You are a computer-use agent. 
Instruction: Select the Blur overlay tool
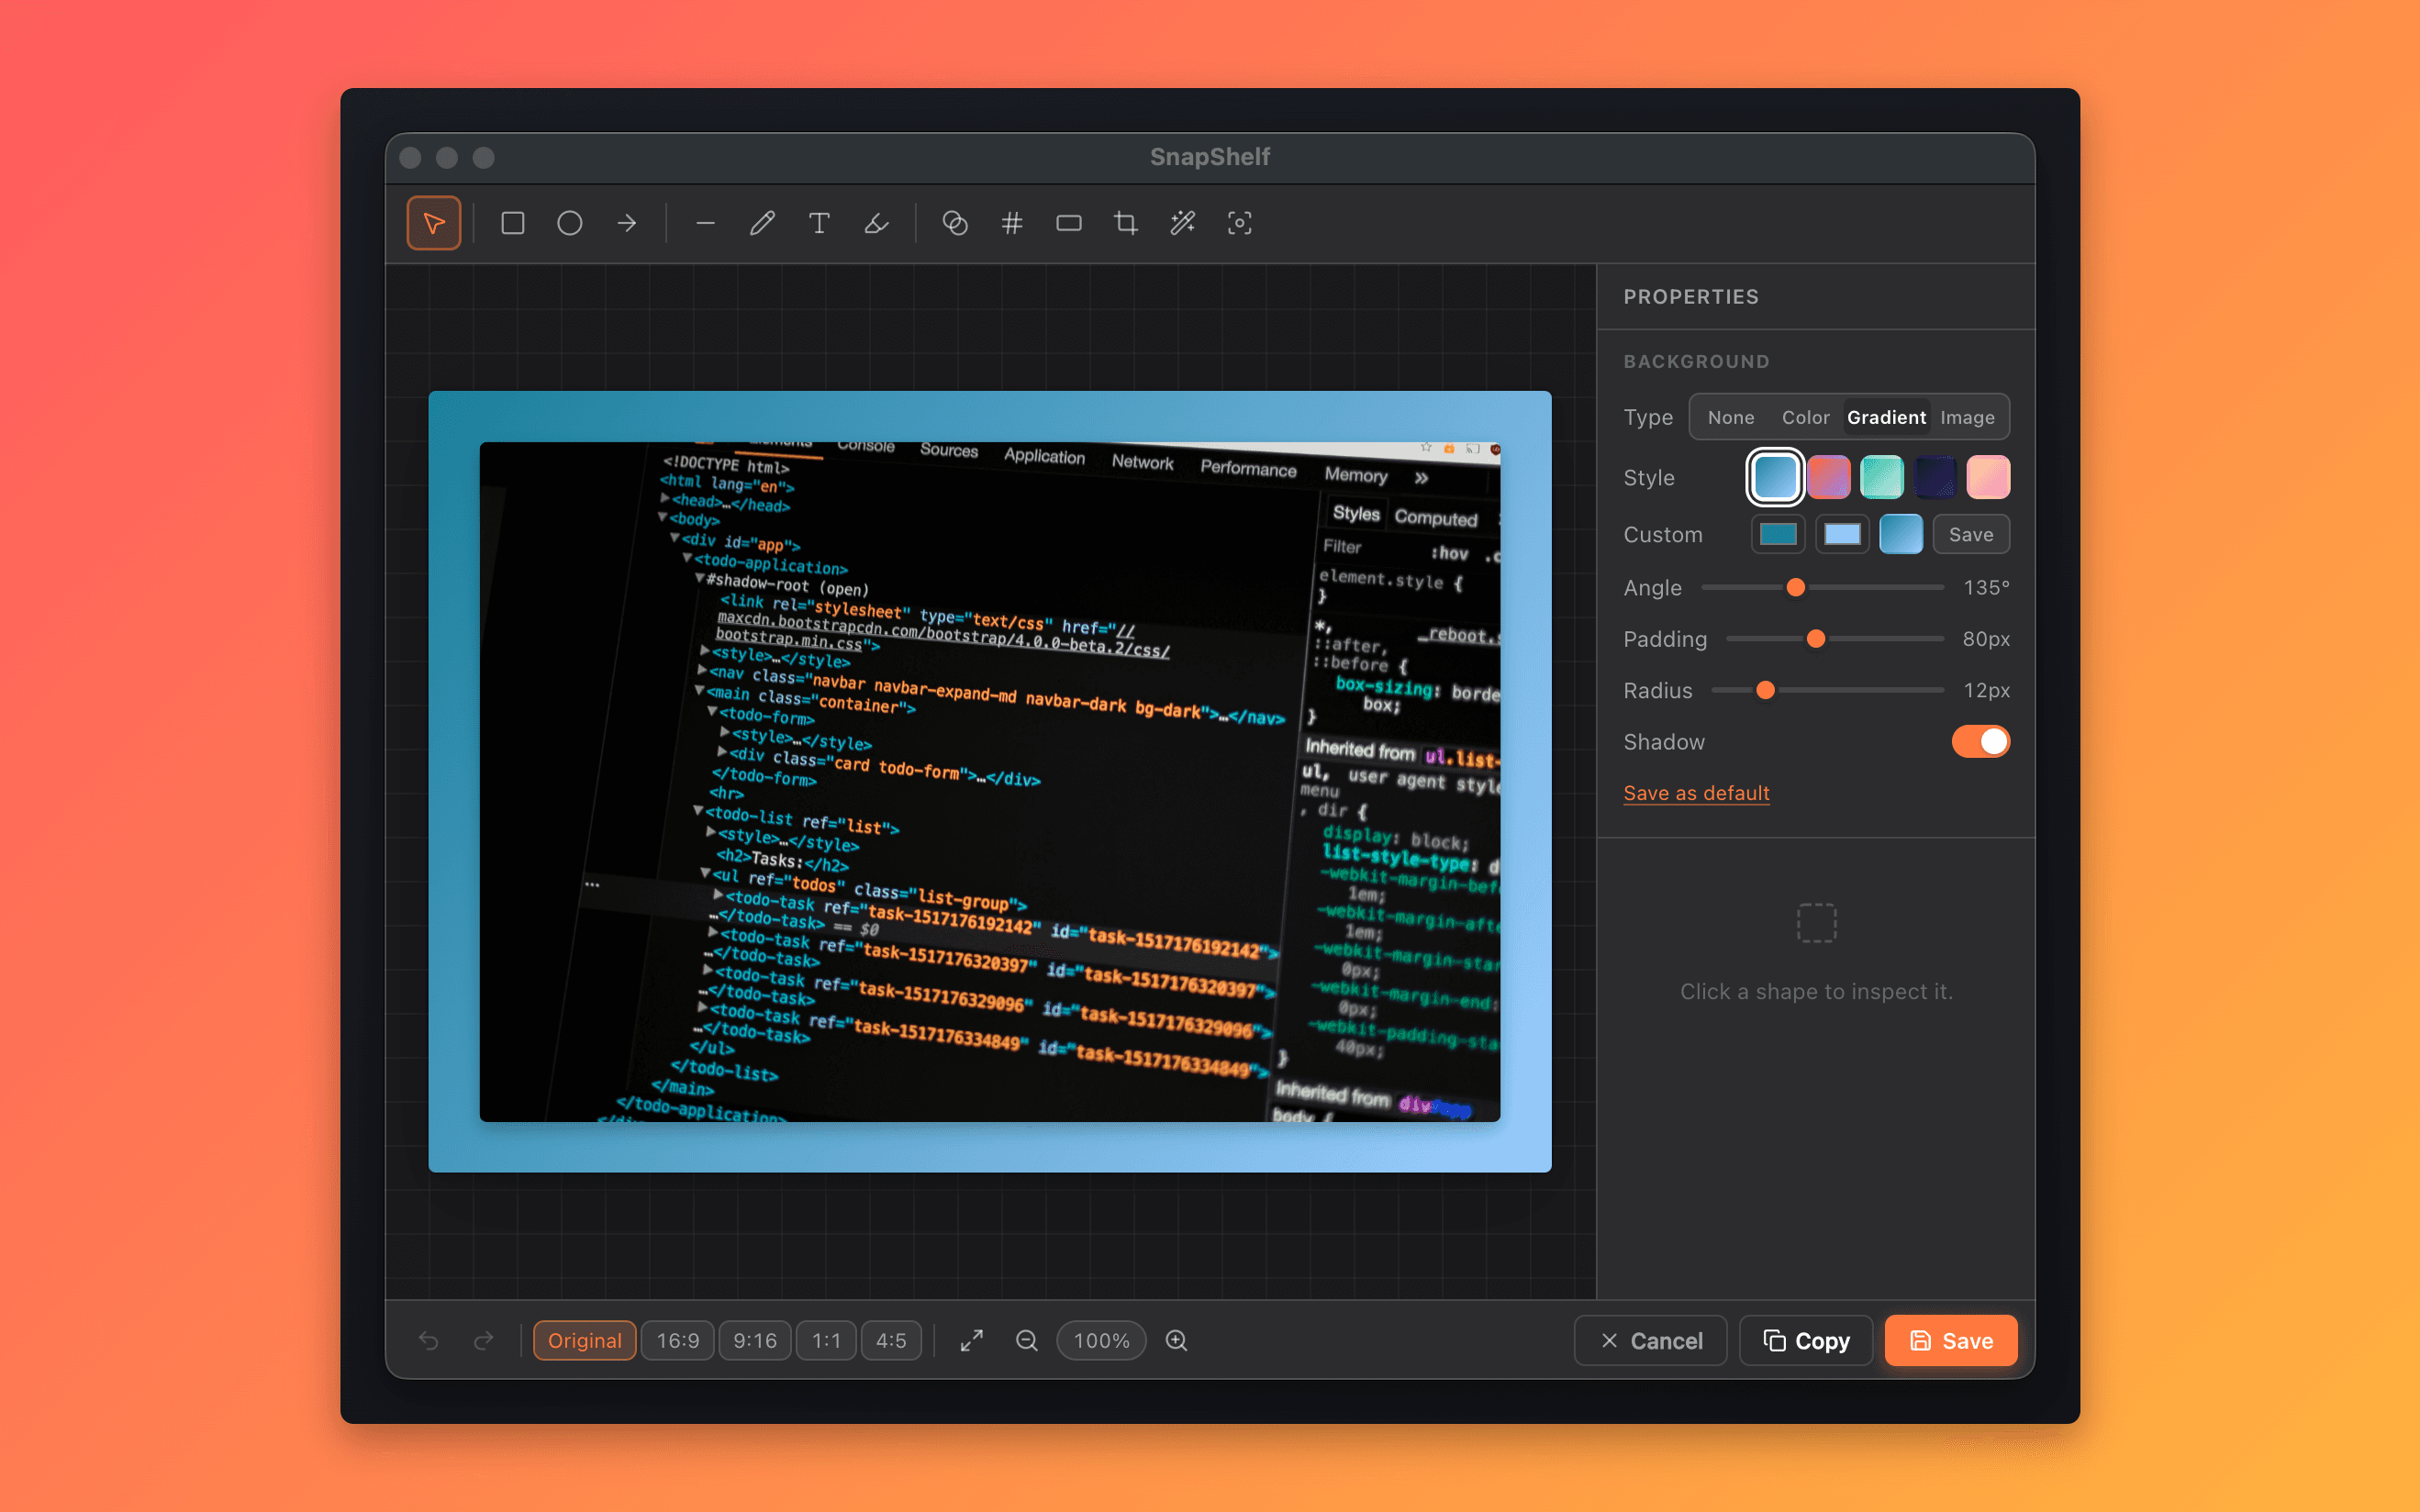955,223
